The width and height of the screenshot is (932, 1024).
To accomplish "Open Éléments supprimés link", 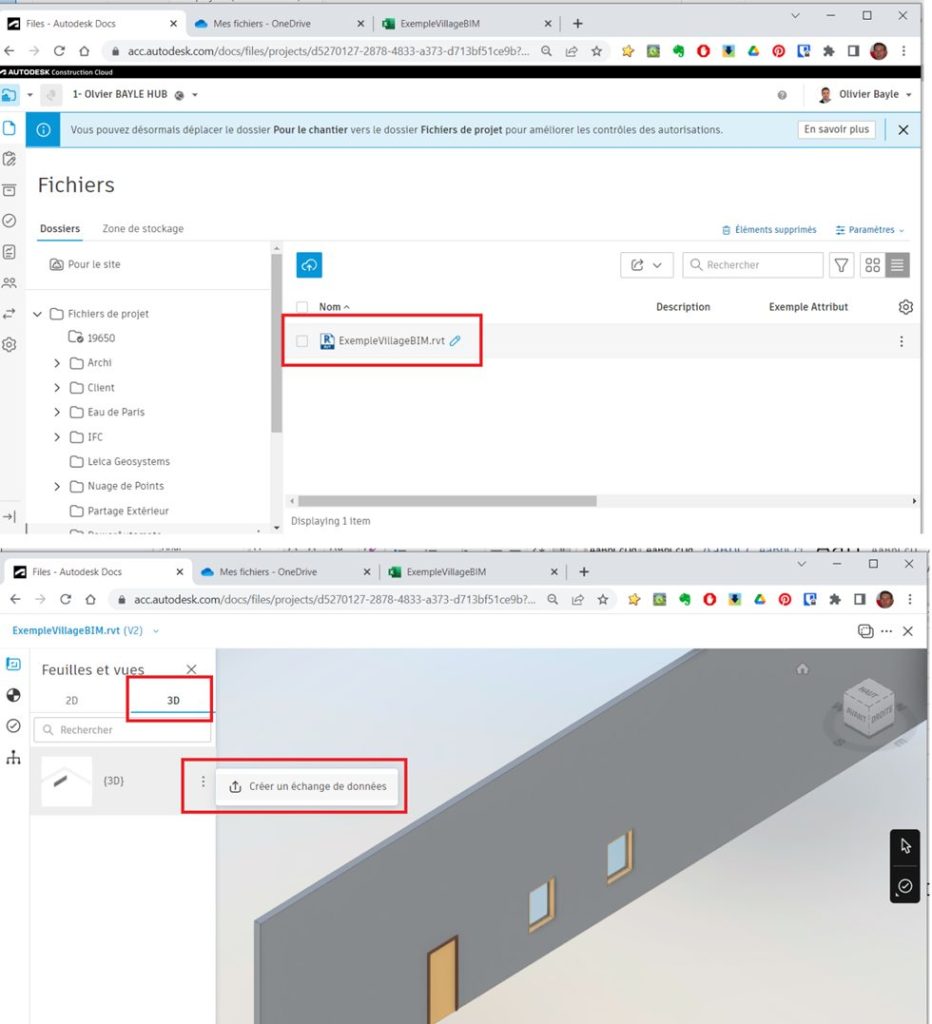I will click(769, 230).
